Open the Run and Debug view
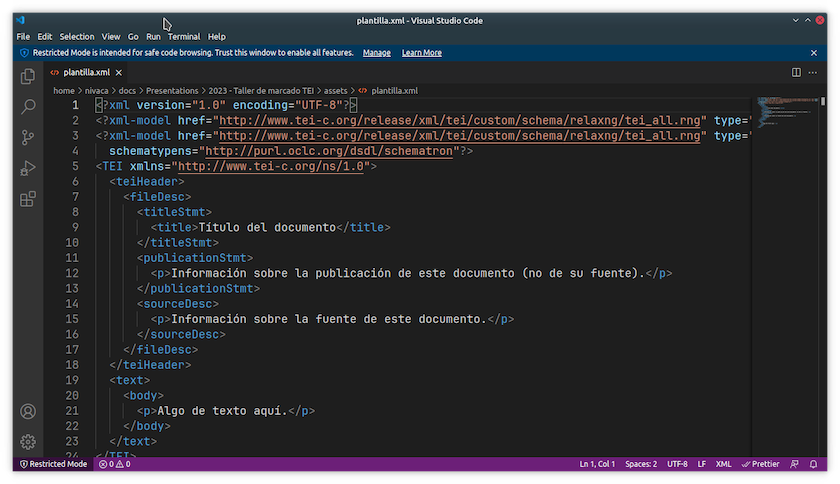The height and width of the screenshot is (484, 840). (x=28, y=168)
